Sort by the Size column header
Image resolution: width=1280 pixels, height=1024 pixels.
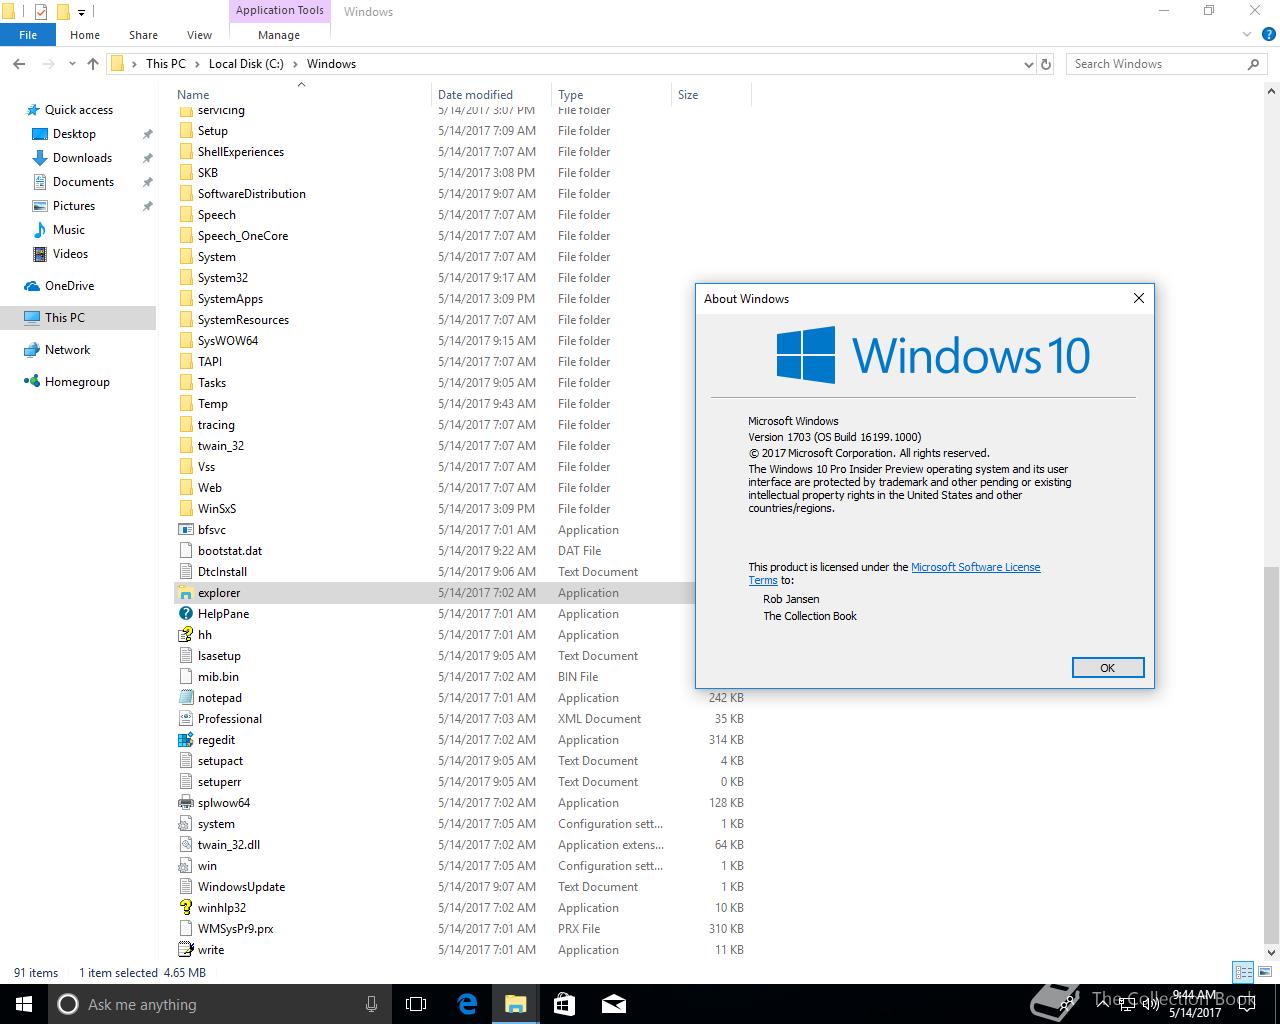pyautogui.click(x=711, y=95)
